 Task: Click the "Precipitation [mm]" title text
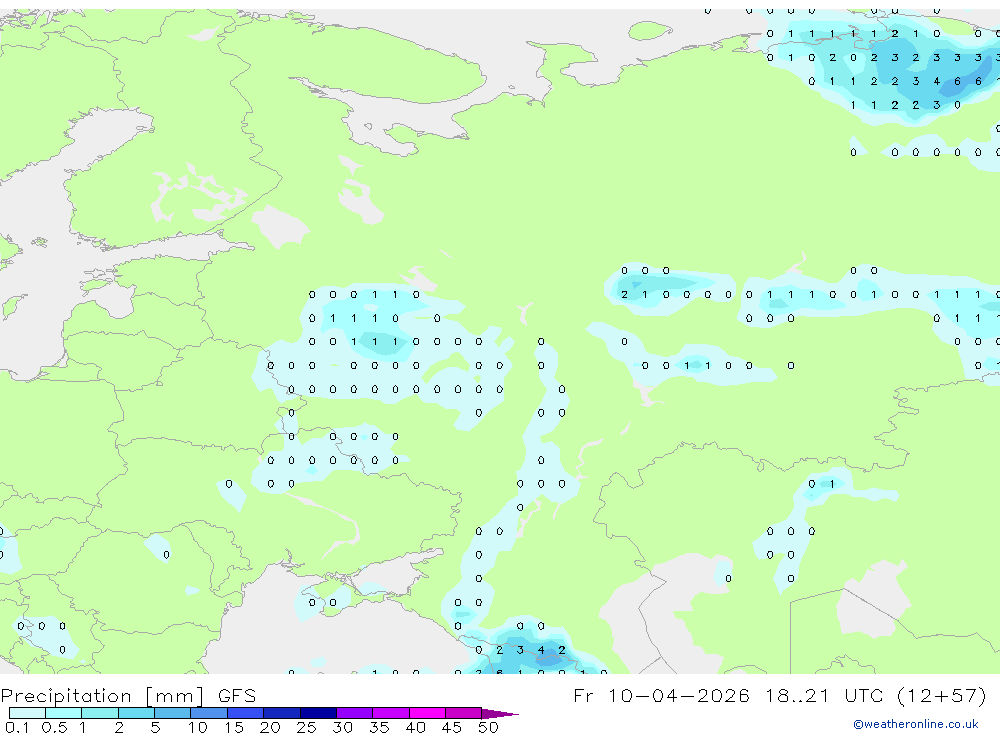[102, 696]
